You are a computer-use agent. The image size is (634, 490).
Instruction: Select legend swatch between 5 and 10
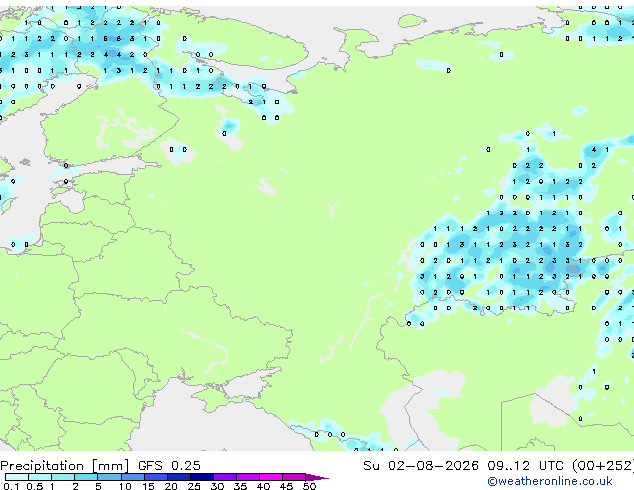[x=110, y=477]
